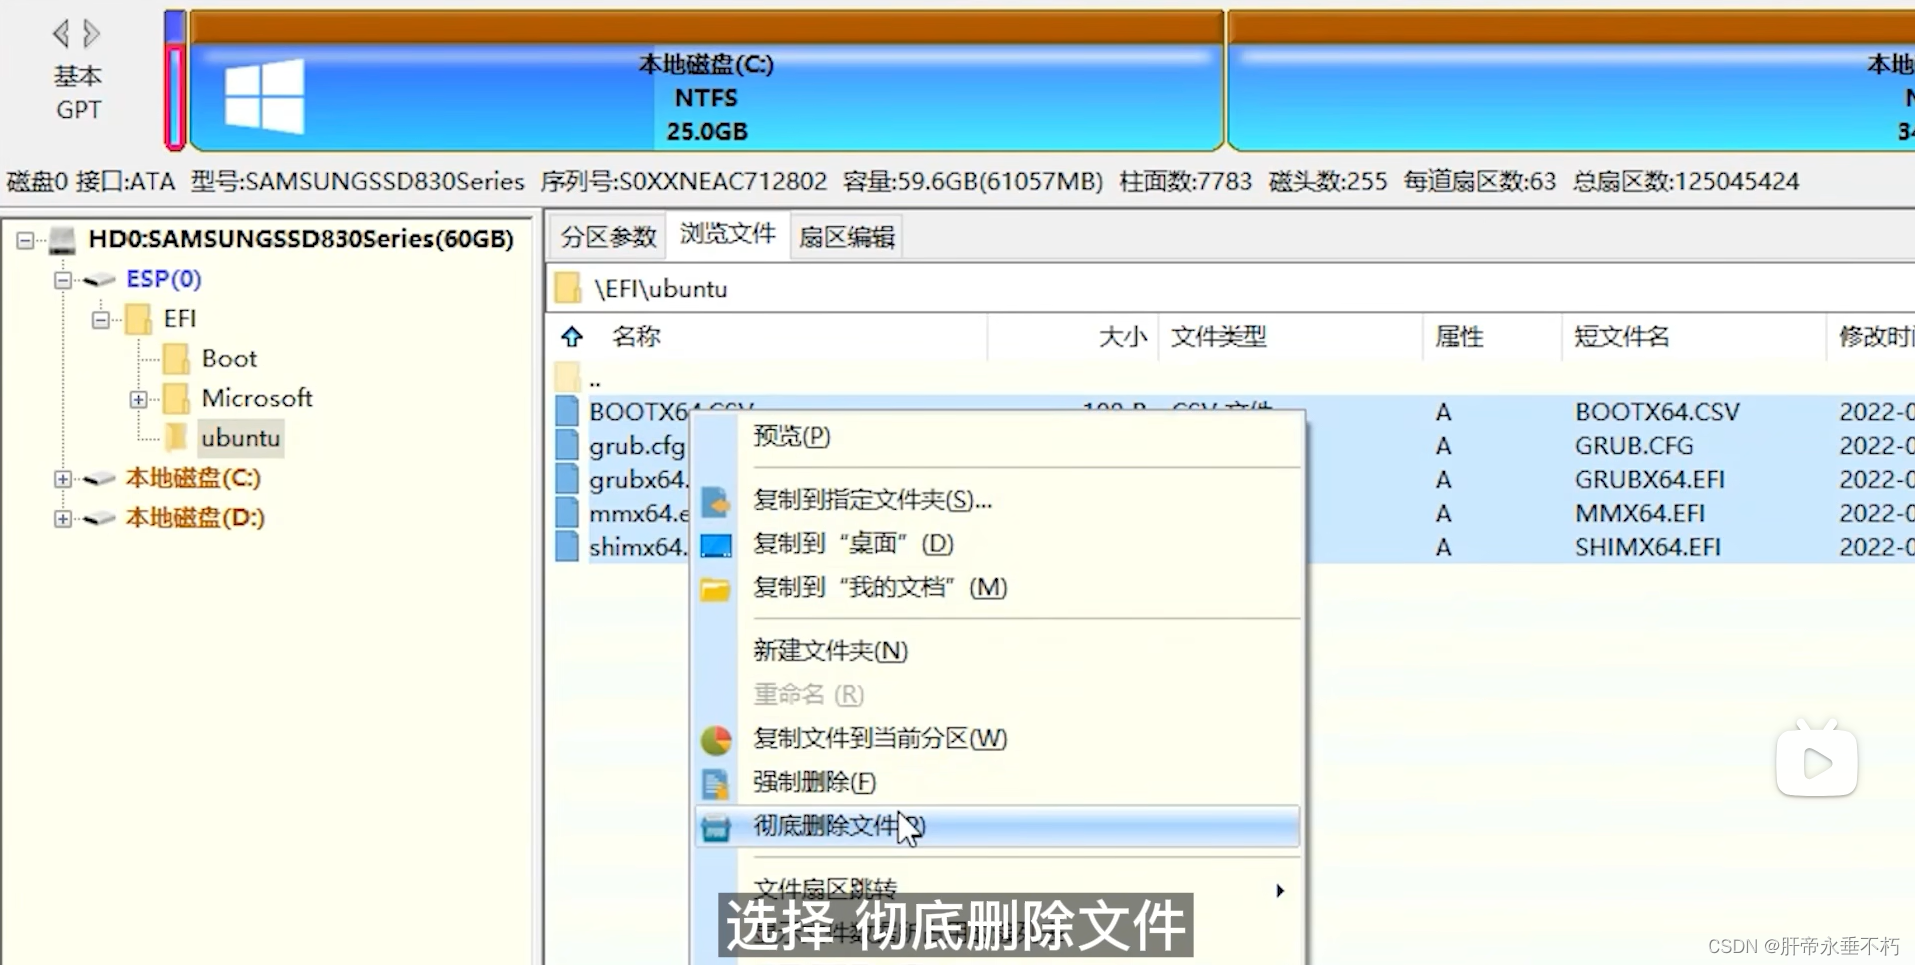1915x965 pixels.
Task: Click the Boot folder icon
Action: (175, 358)
